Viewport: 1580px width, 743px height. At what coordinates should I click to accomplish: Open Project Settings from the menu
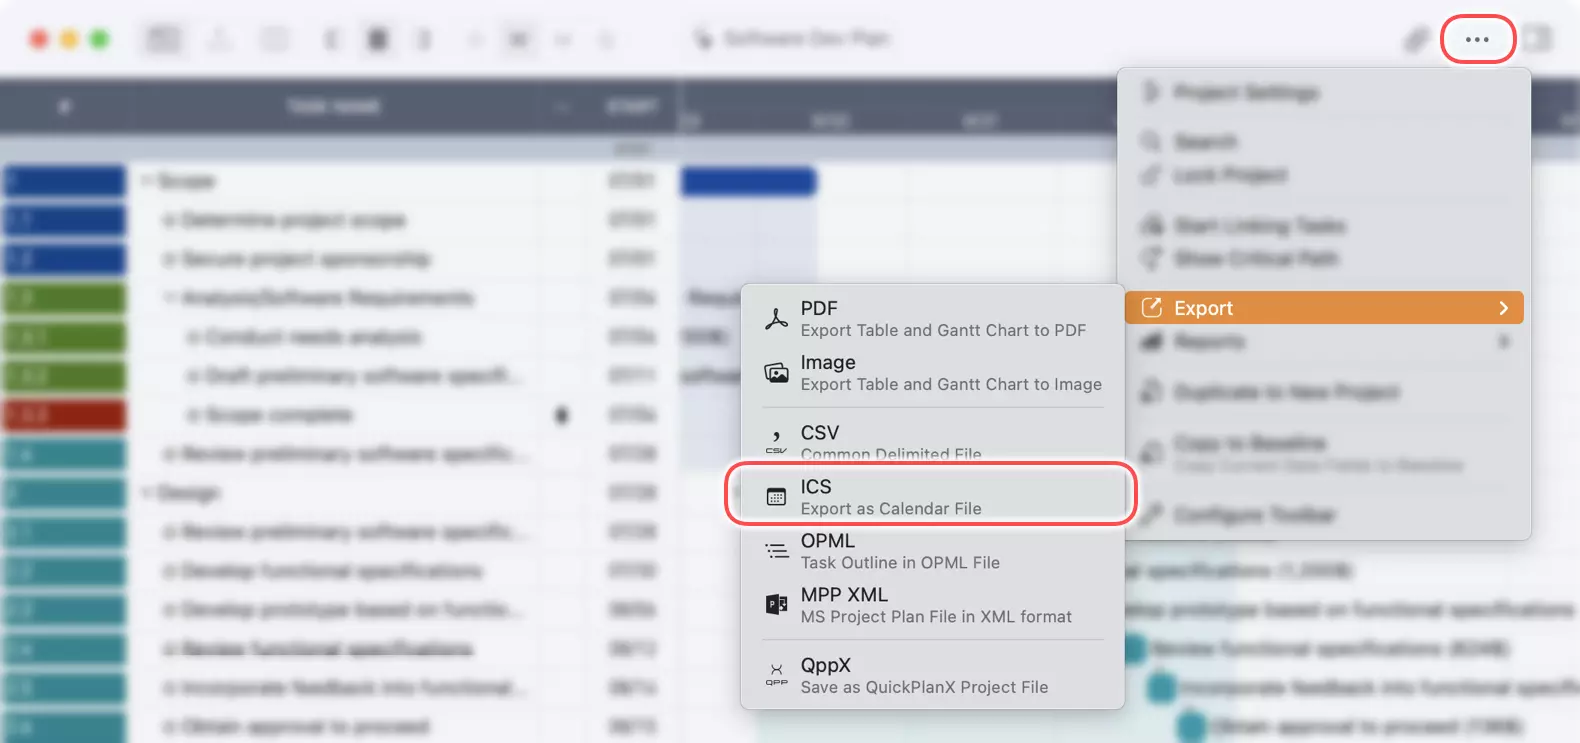[1245, 93]
